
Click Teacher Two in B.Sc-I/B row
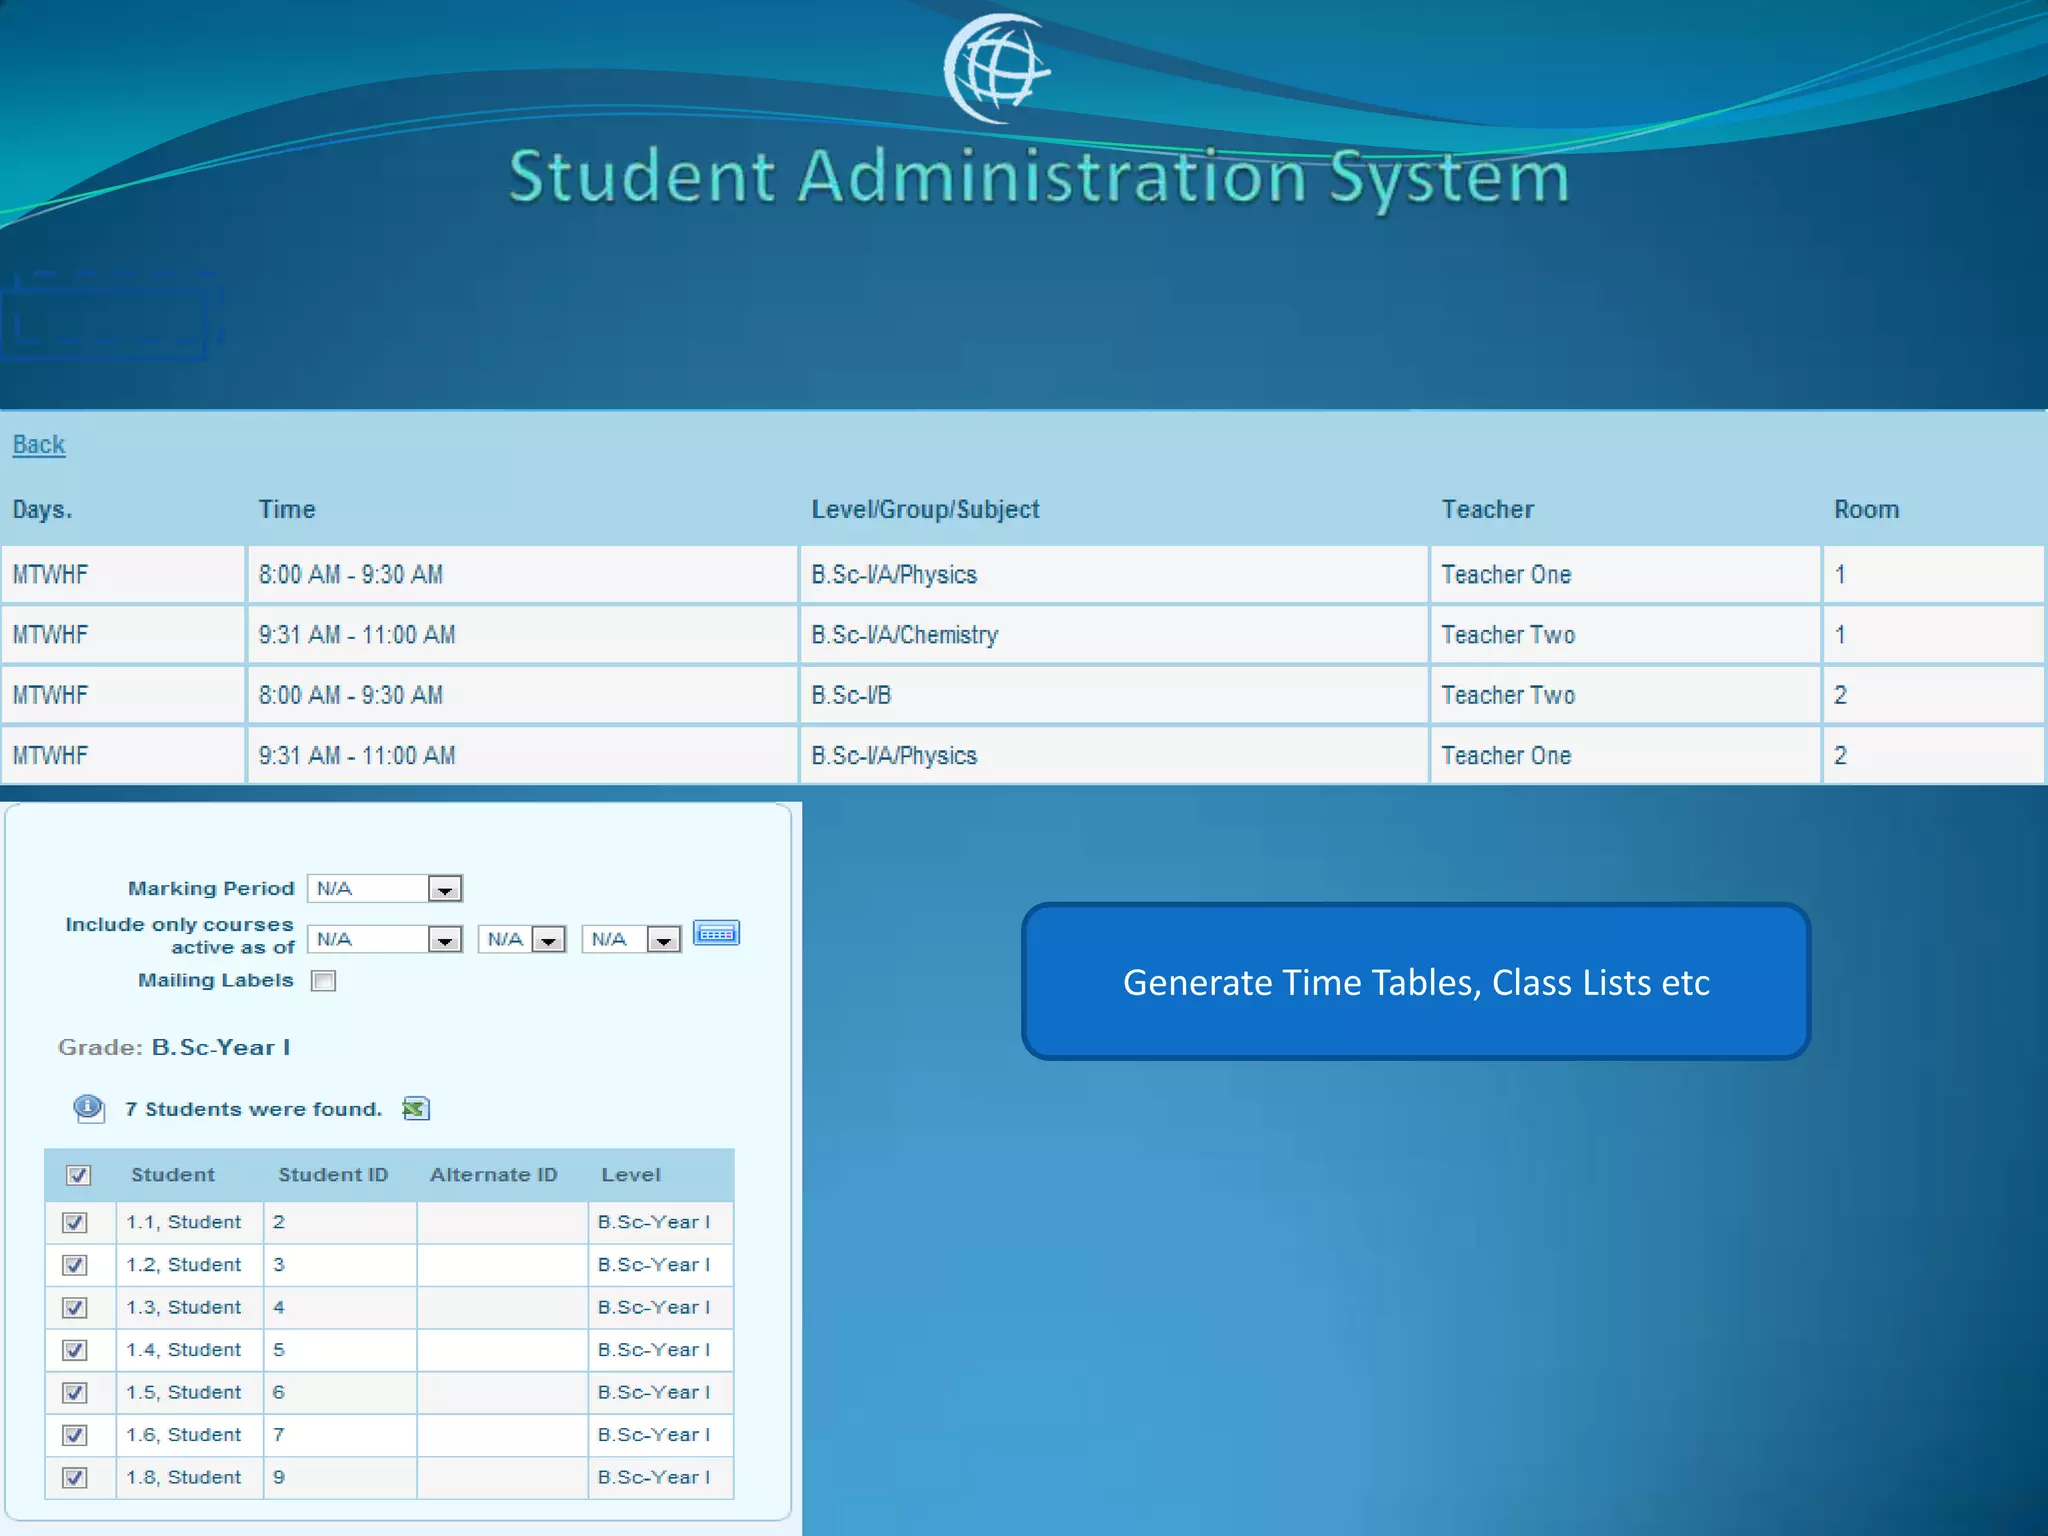[1508, 695]
